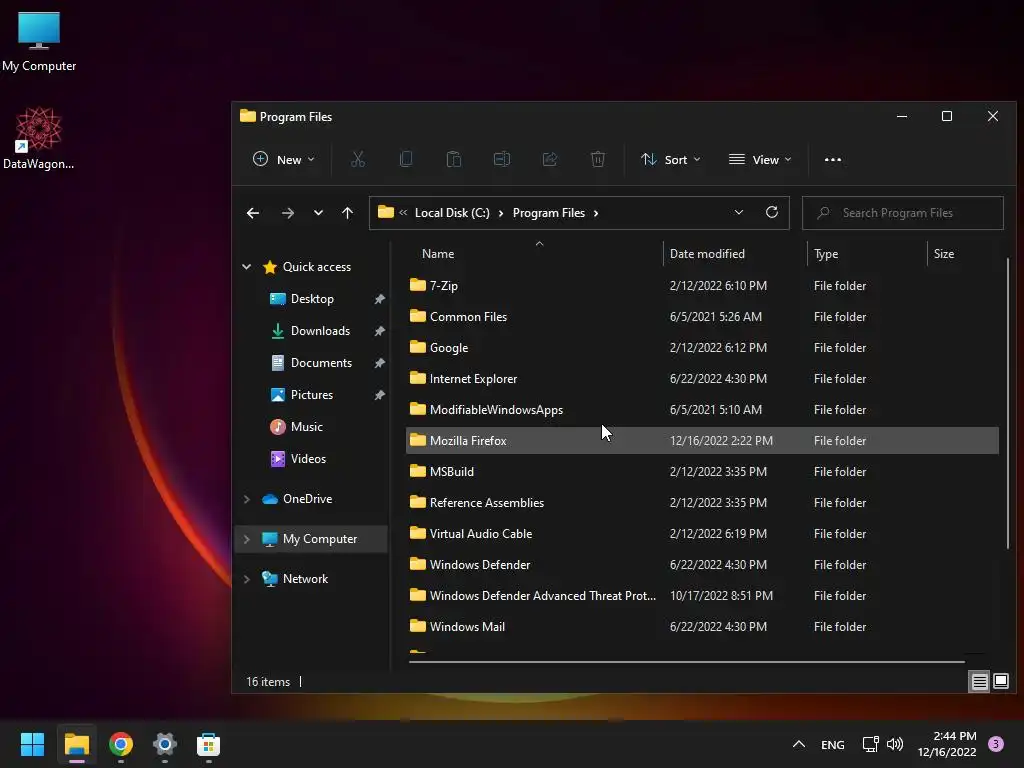This screenshot has height=768, width=1024.
Task: Open the Sort dropdown menu
Action: tap(670, 159)
